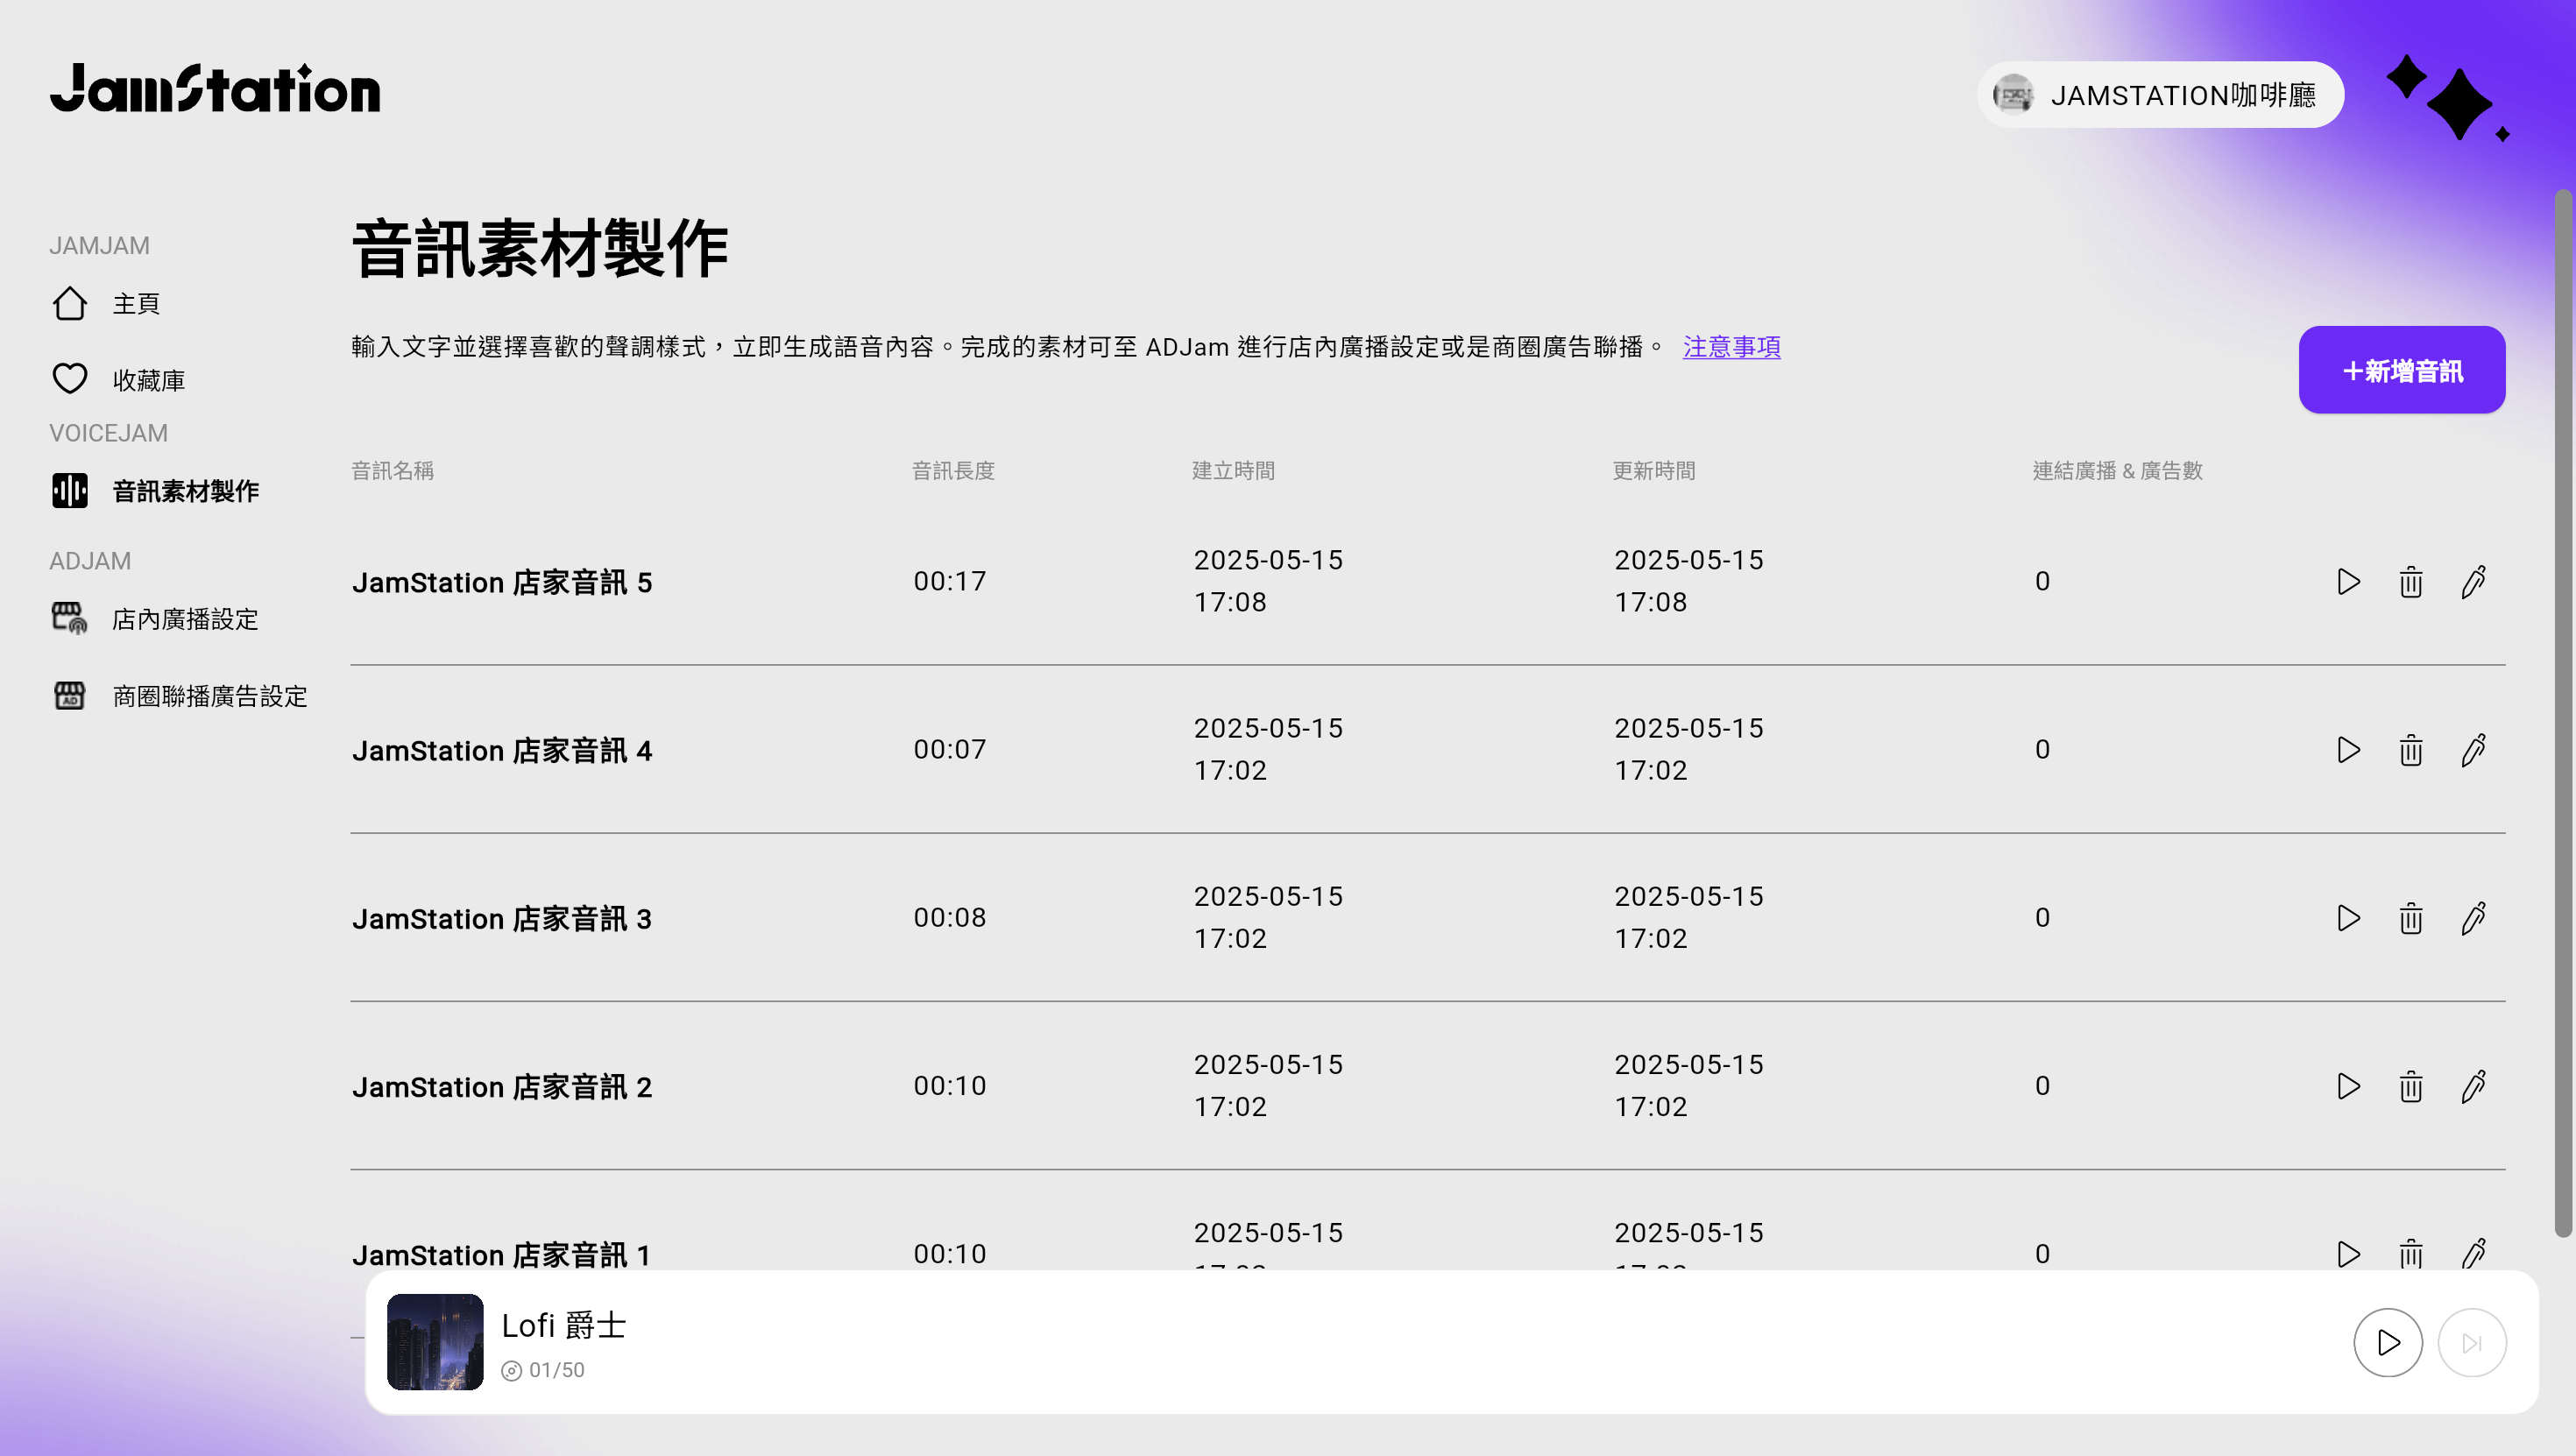Click the name JamStation 店家音訊 1
Screen dimensions: 2576x1456
point(502,1254)
